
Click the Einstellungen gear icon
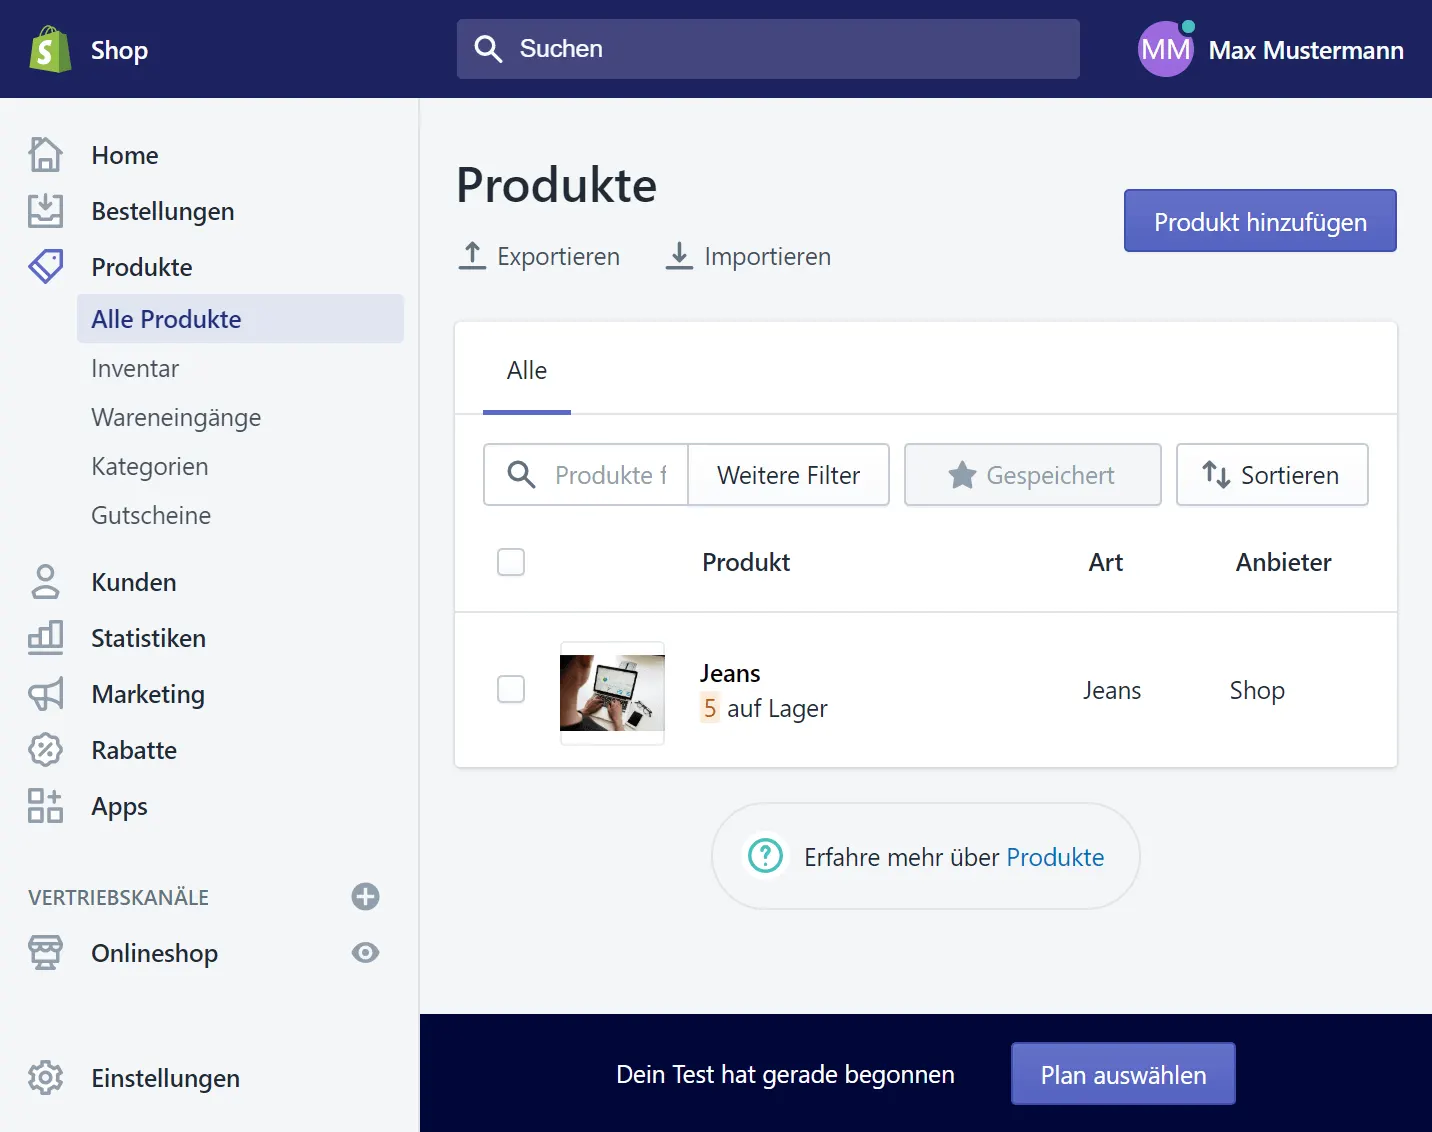(45, 1078)
